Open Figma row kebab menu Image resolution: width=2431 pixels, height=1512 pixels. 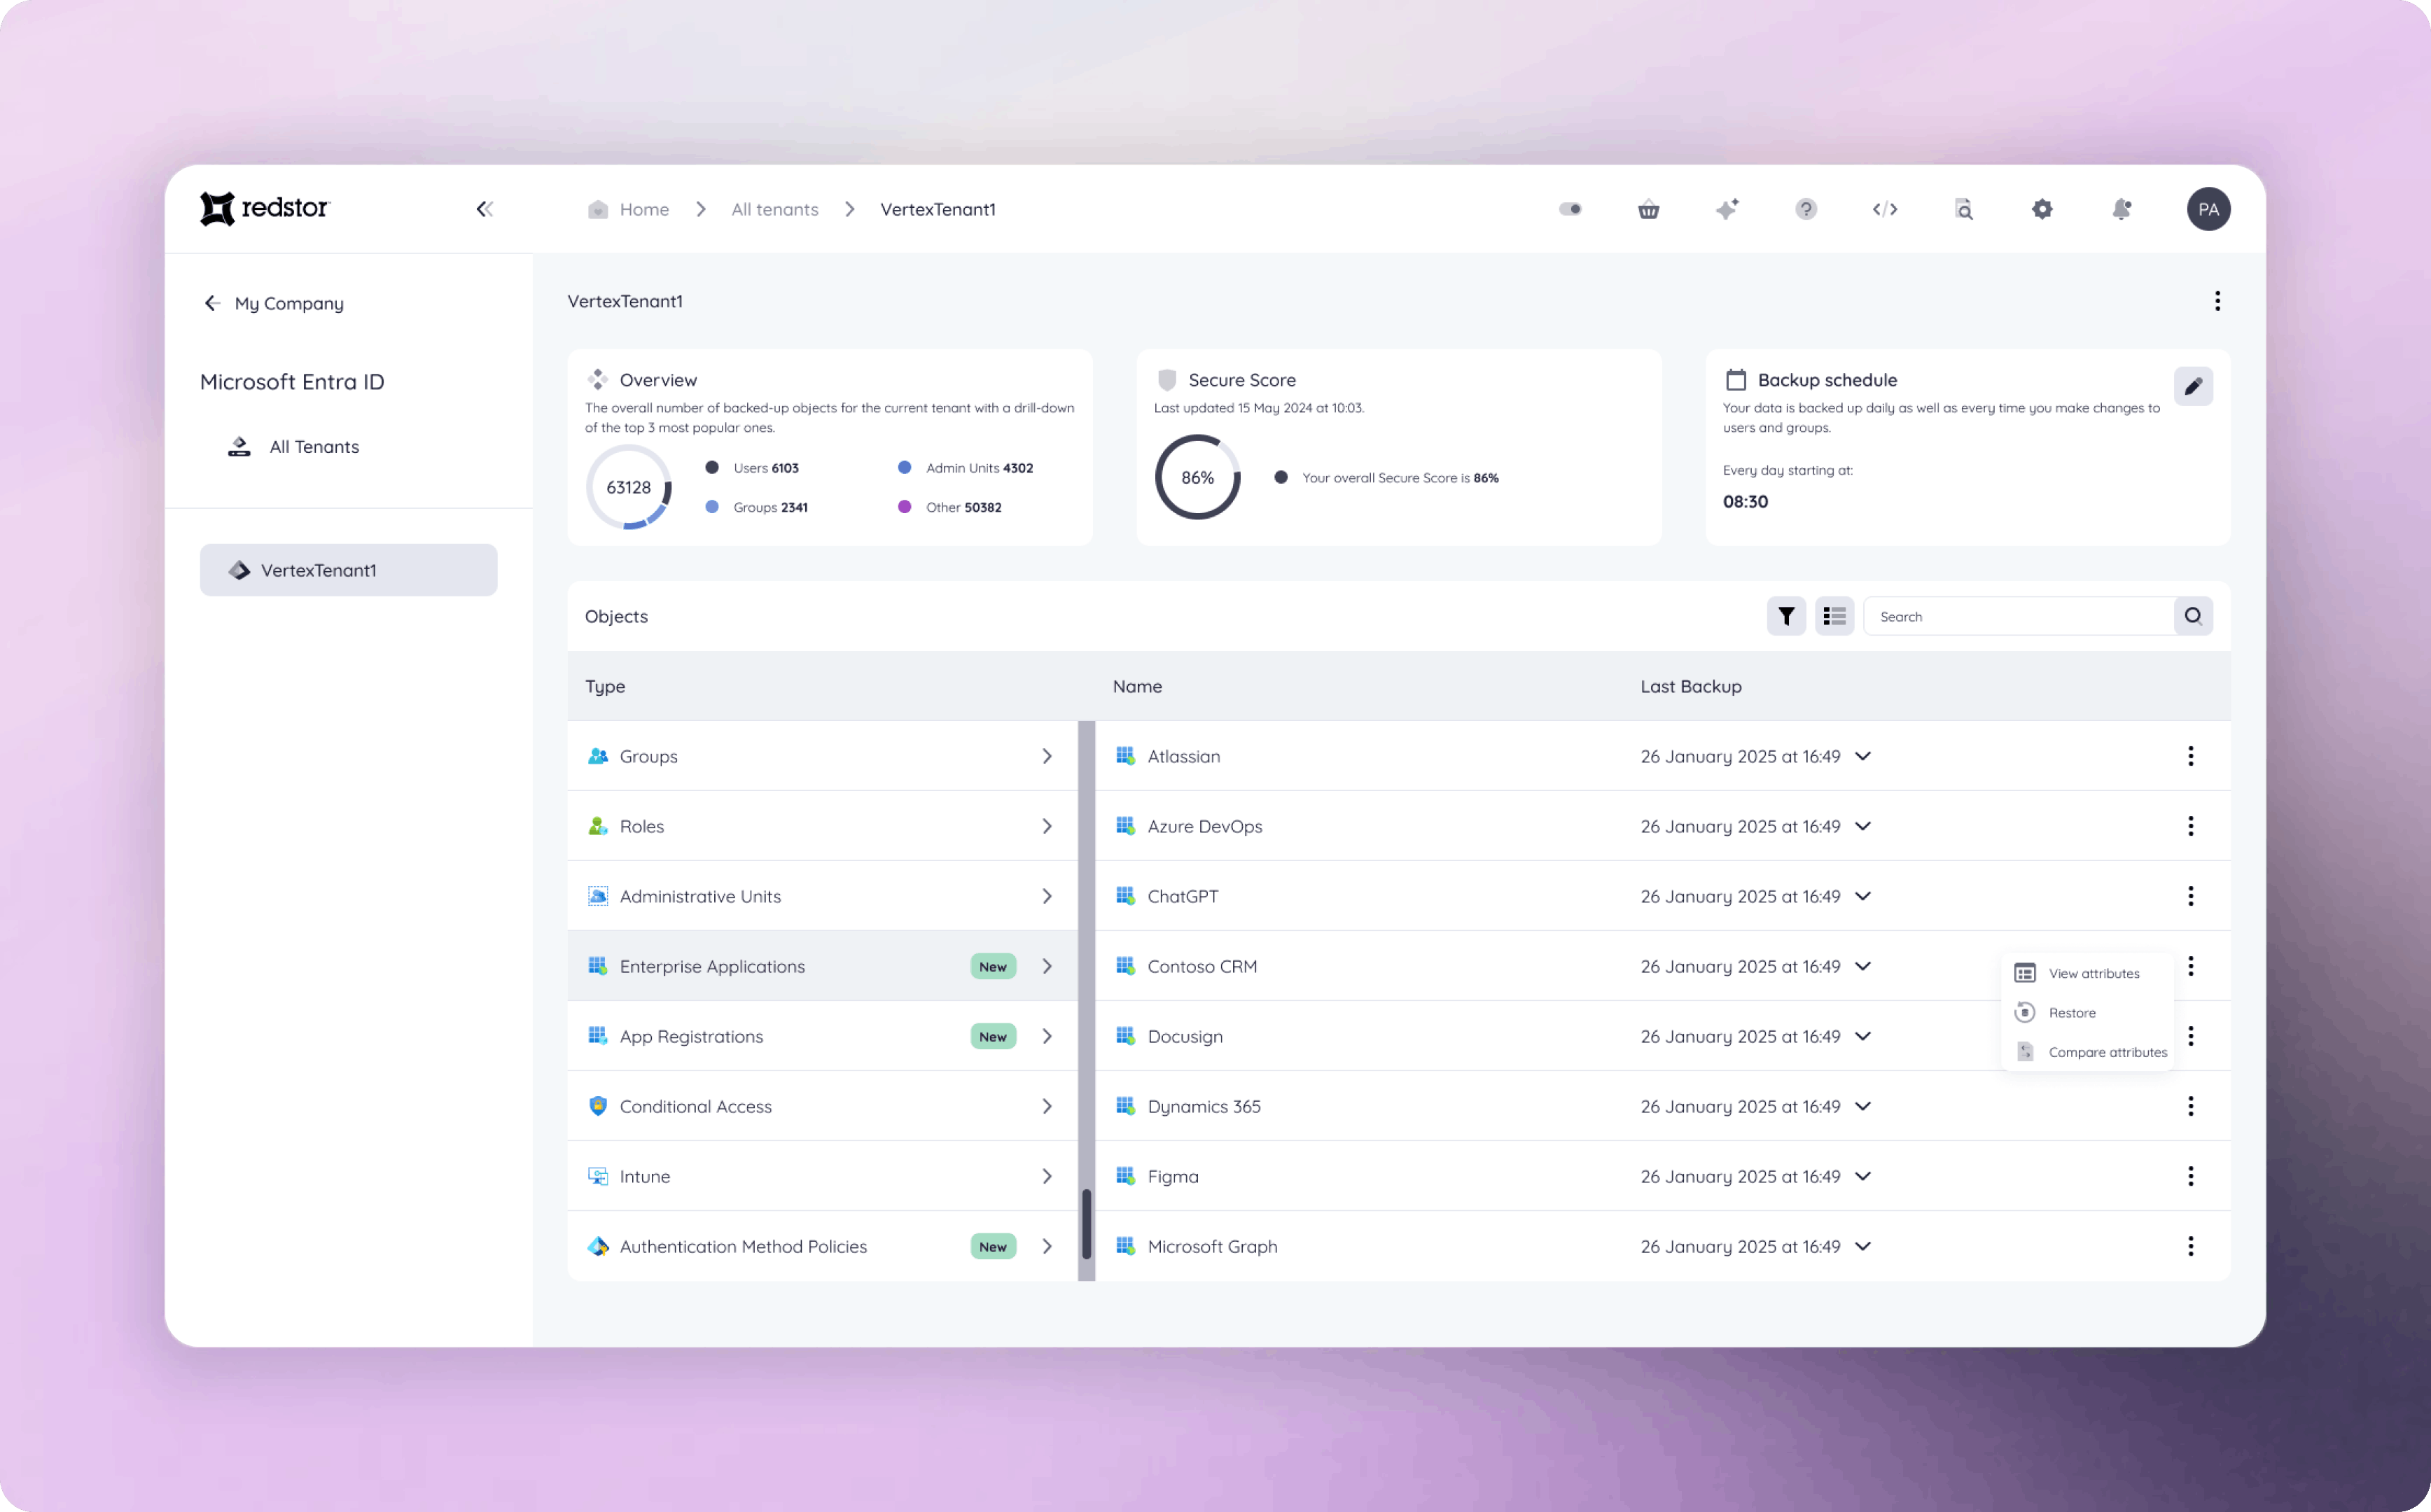(2190, 1176)
